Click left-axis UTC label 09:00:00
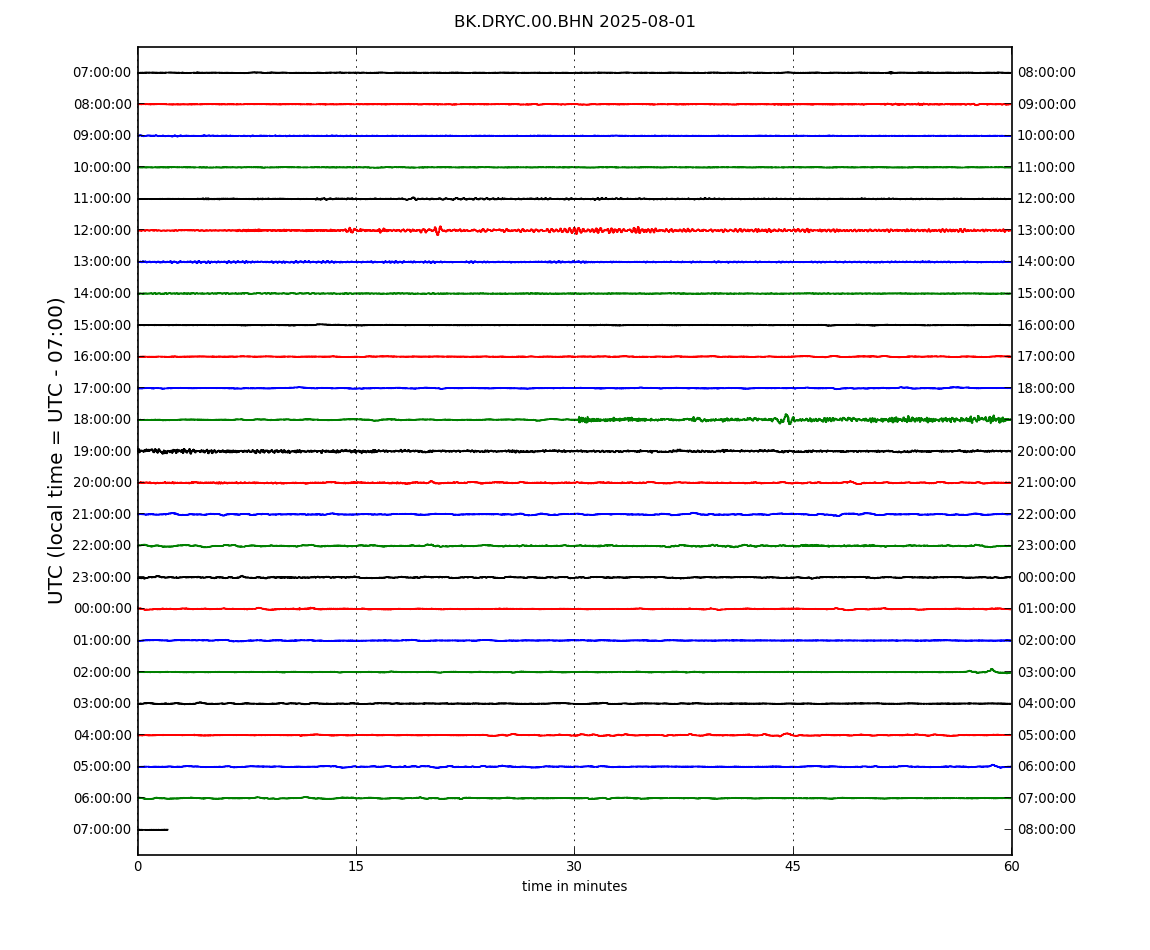The height and width of the screenshot is (950, 1150). pyautogui.click(x=102, y=136)
